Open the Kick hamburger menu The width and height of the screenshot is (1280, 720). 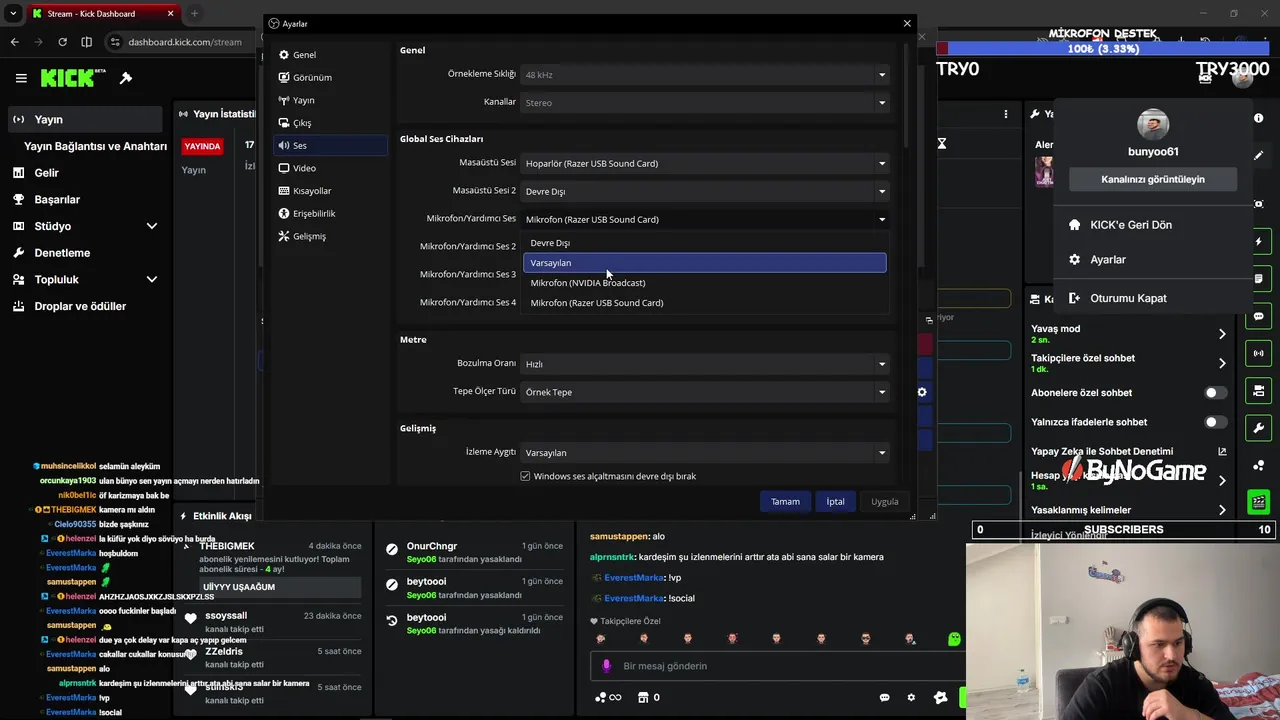(21, 78)
